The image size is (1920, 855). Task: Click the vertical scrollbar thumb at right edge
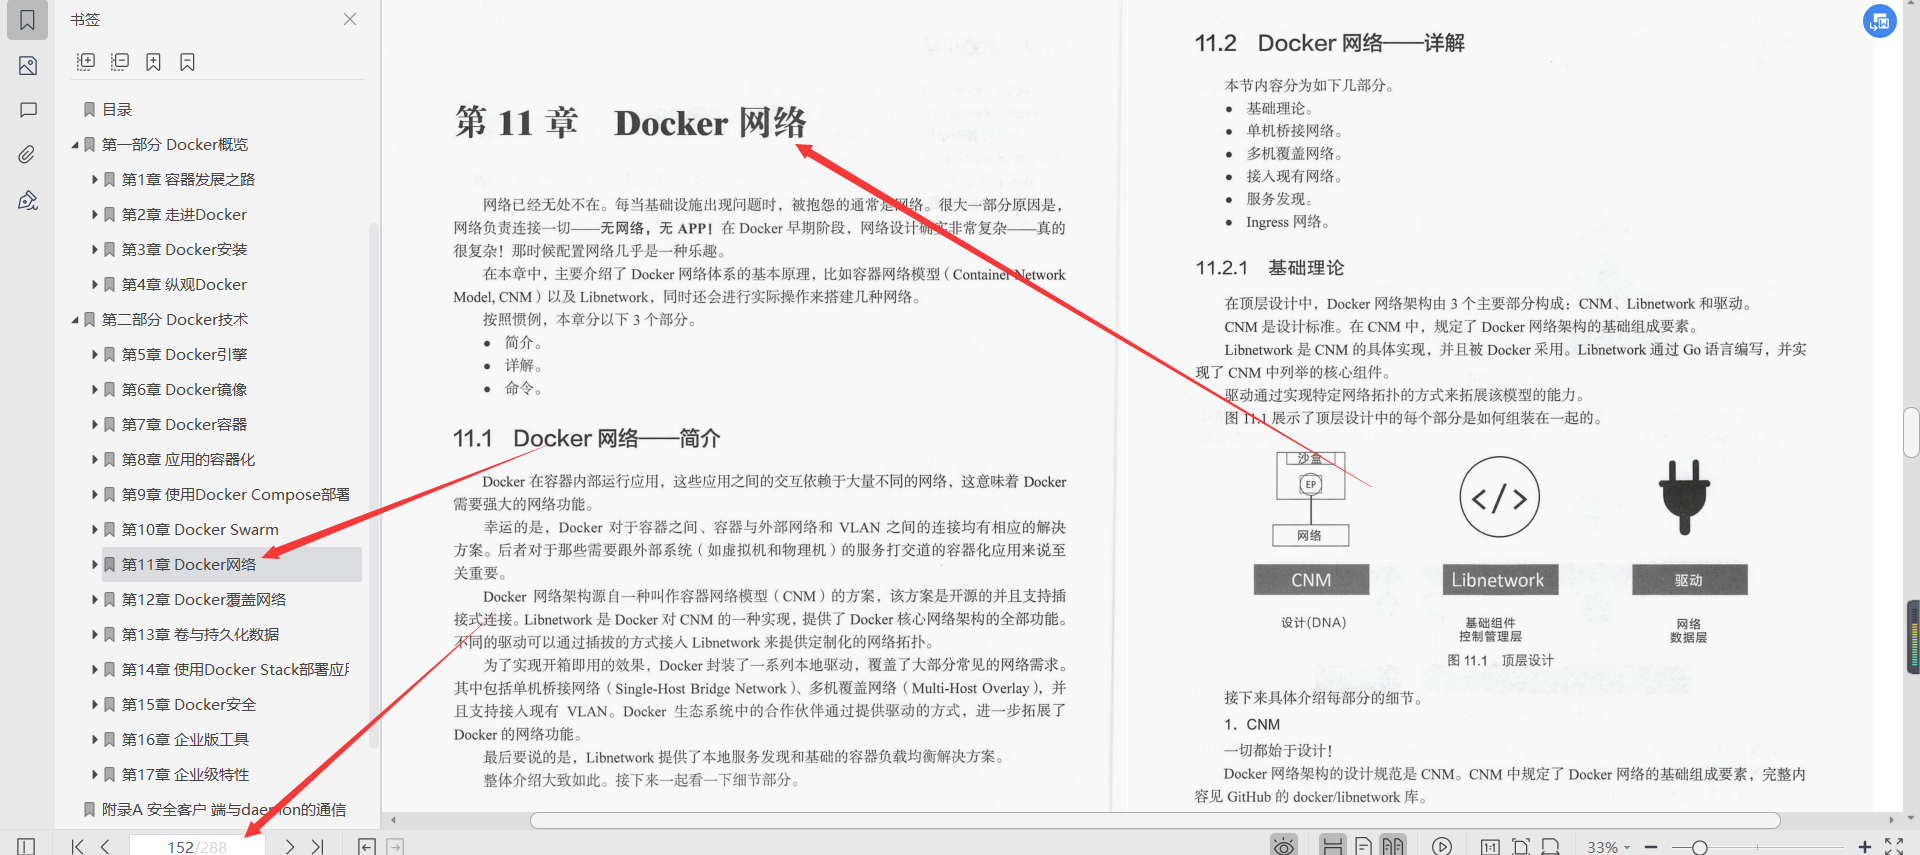pos(1911,432)
